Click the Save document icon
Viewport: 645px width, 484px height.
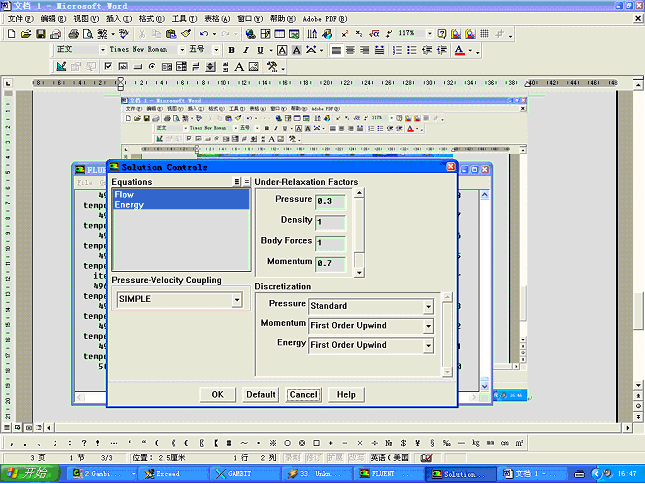point(41,34)
